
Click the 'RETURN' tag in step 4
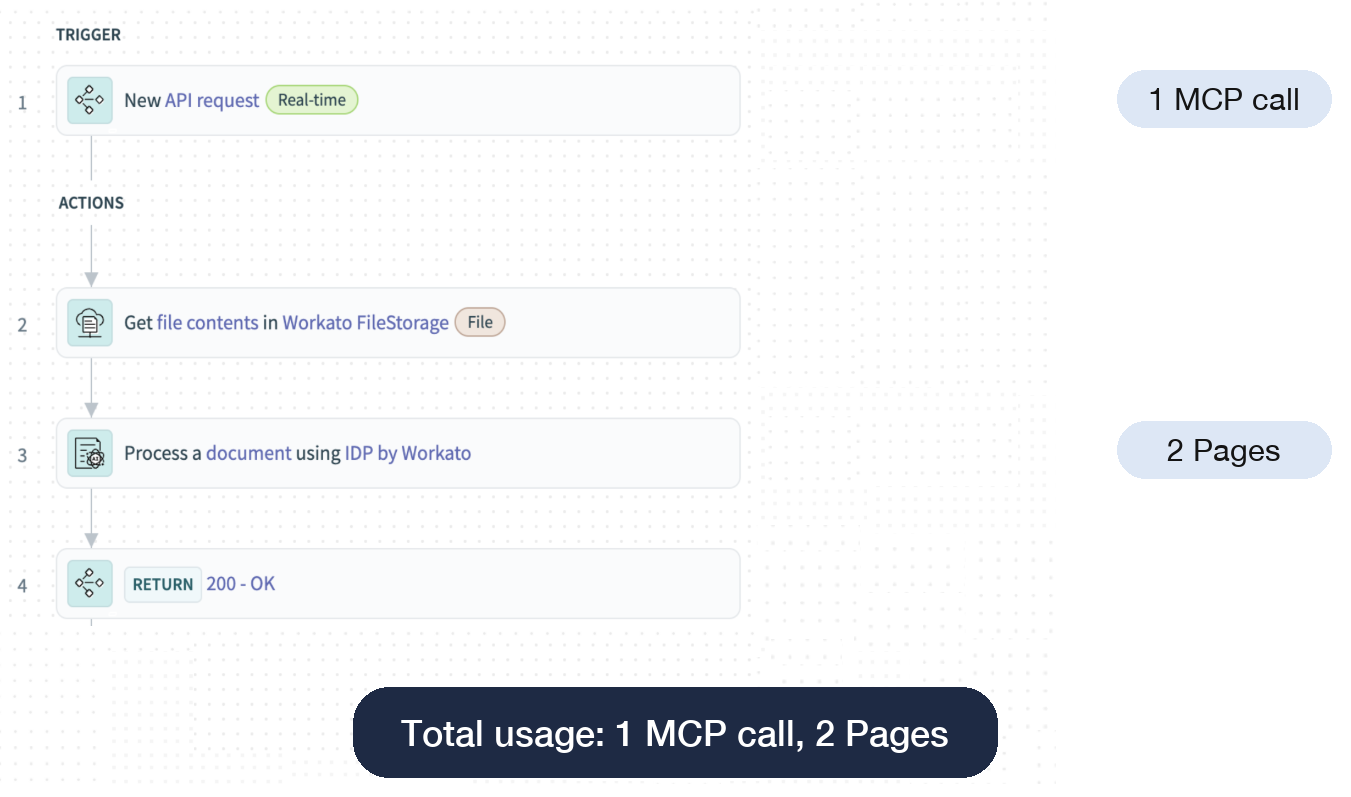[x=163, y=584]
